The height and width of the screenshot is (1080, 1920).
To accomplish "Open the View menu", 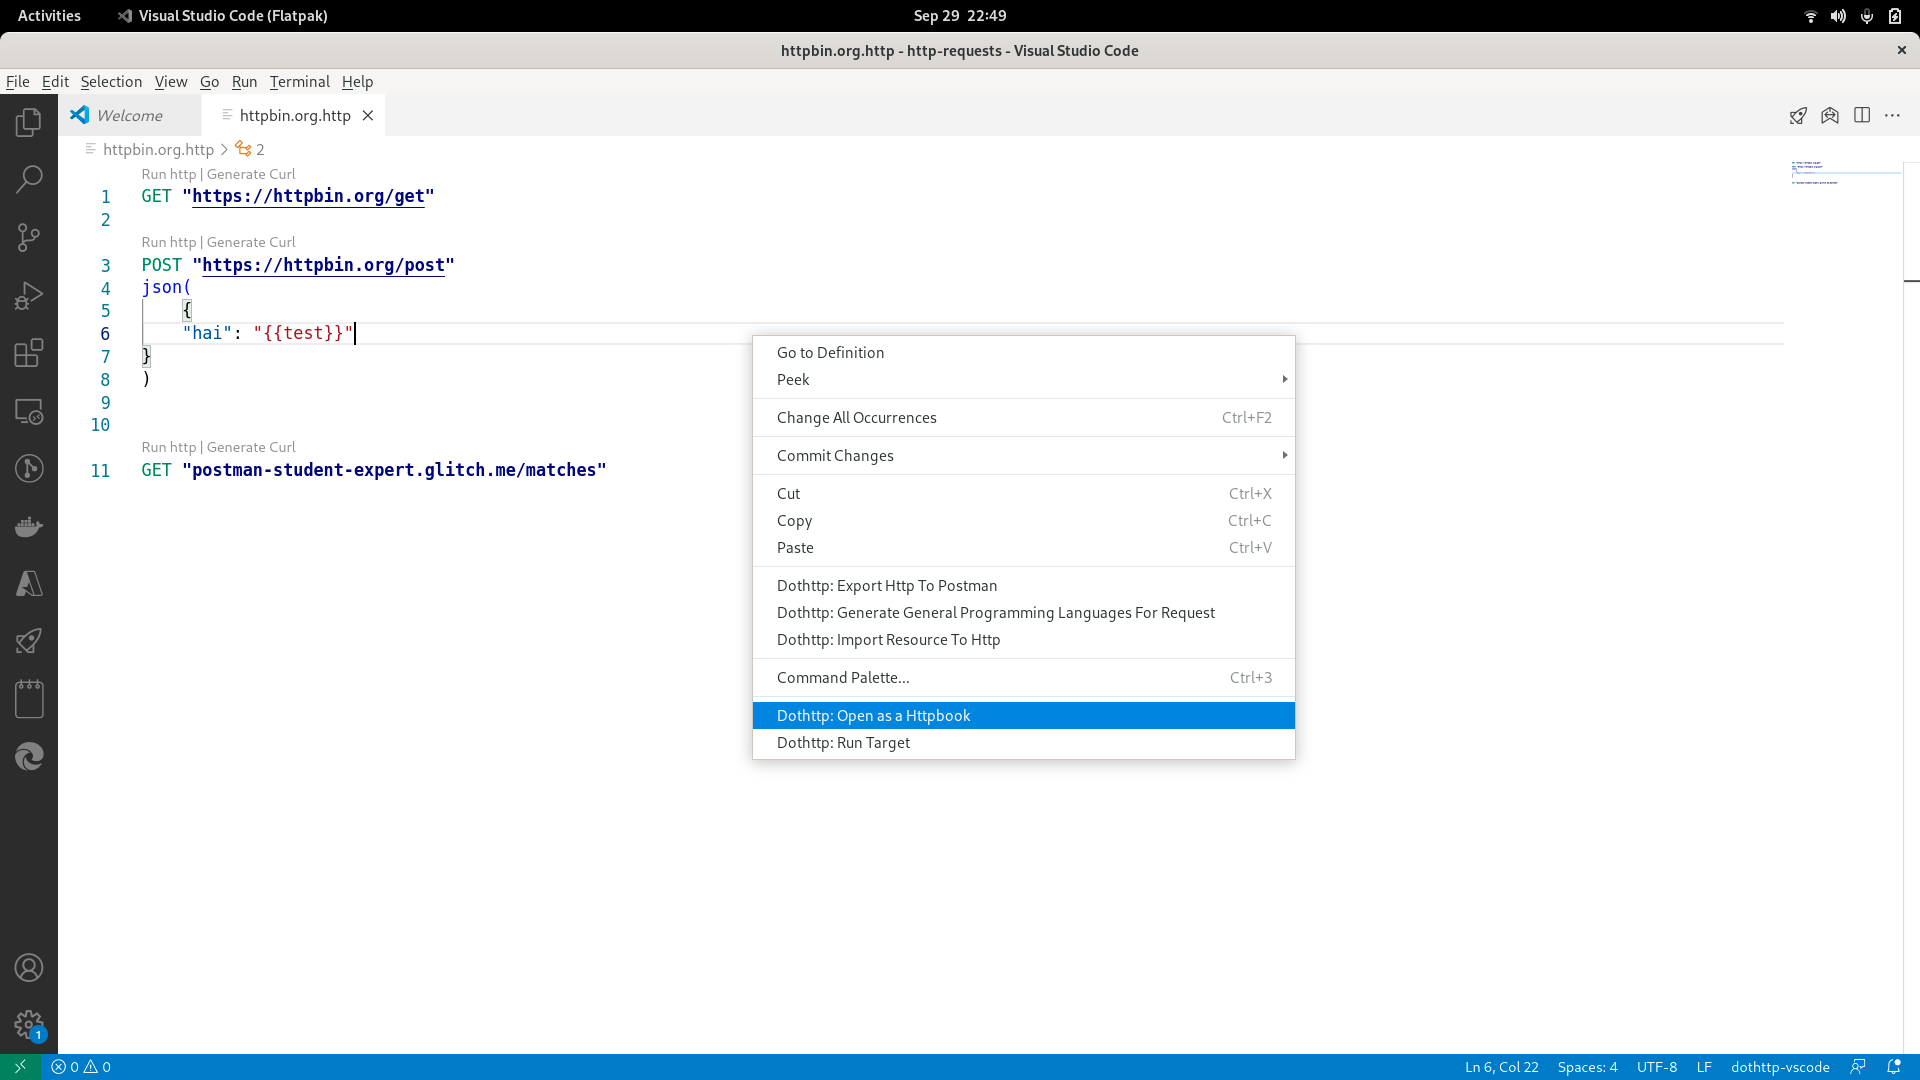I will point(171,82).
